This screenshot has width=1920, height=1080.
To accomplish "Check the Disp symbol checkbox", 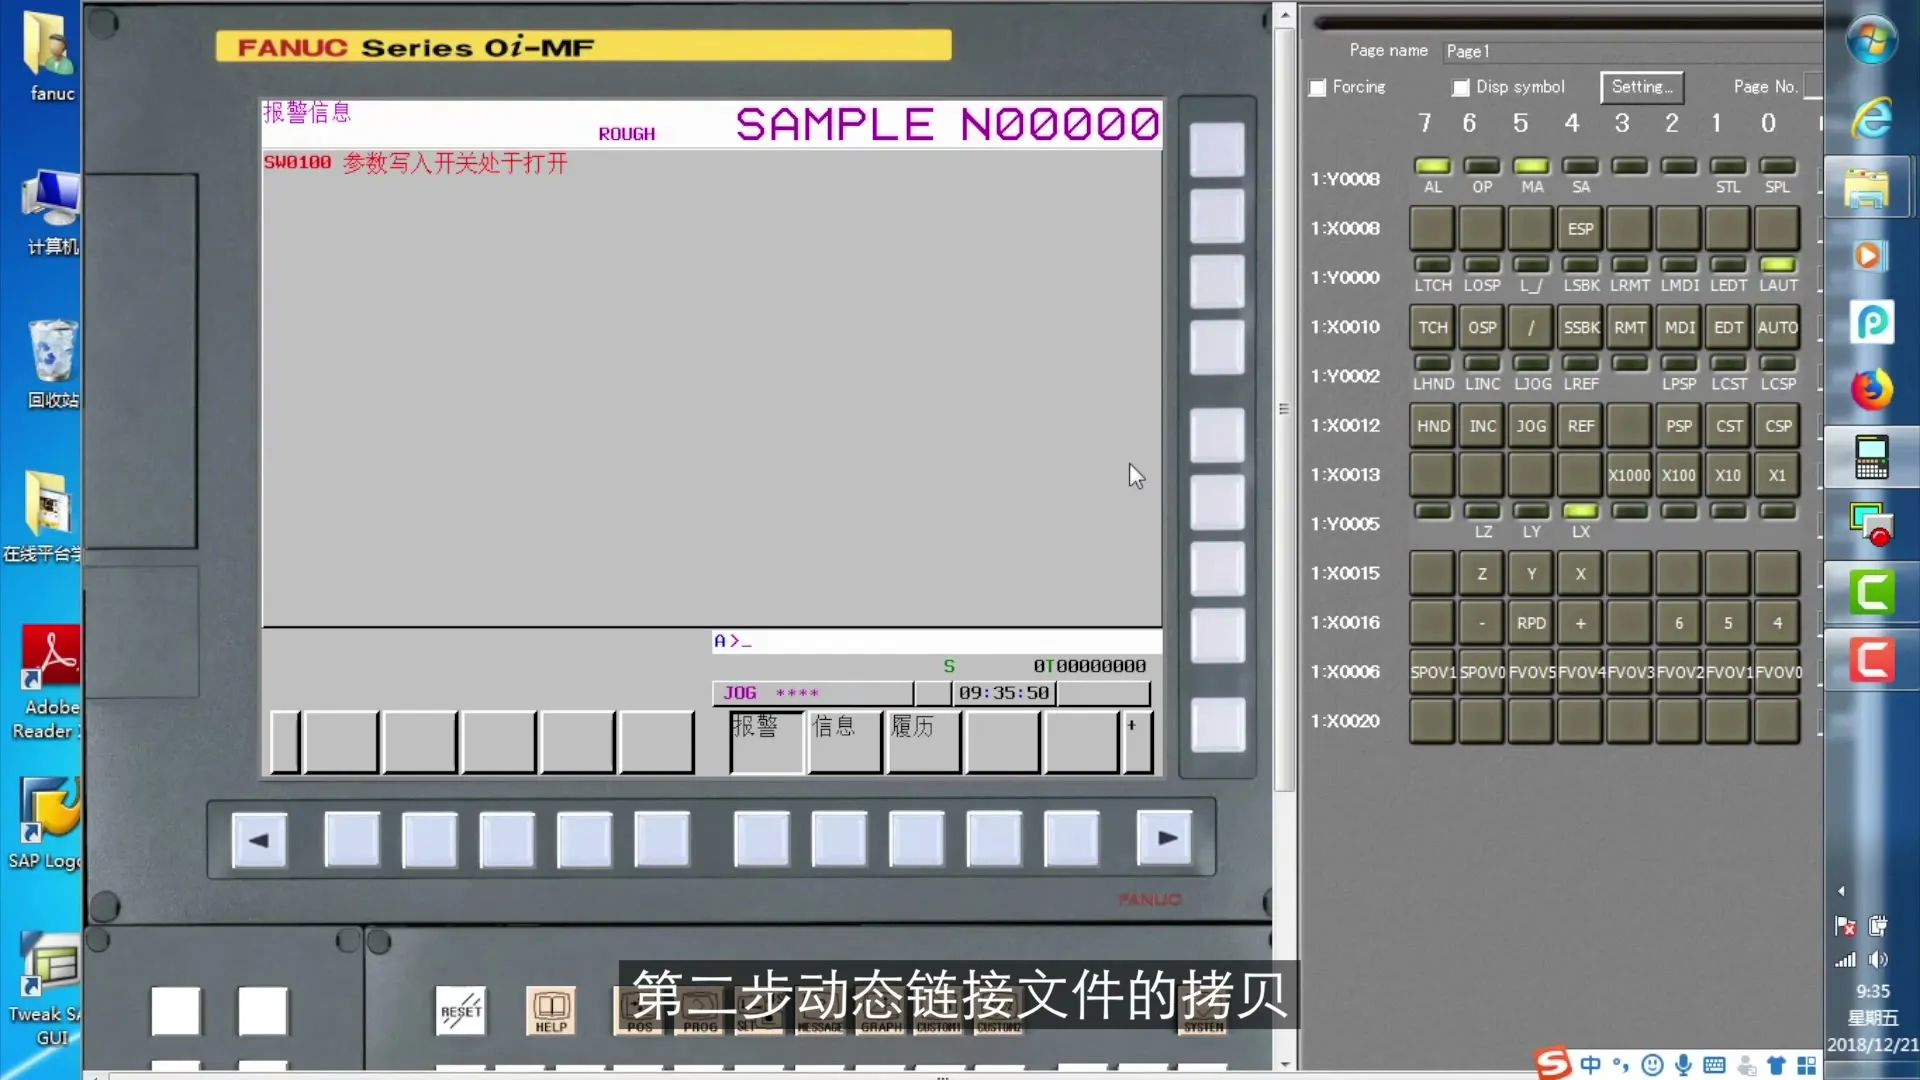I will pos(1461,88).
